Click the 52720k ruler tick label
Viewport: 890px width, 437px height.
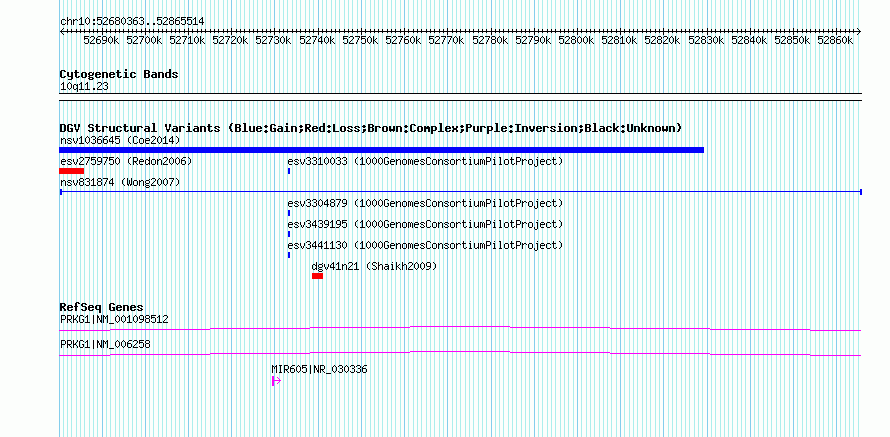pyautogui.click(x=230, y=40)
